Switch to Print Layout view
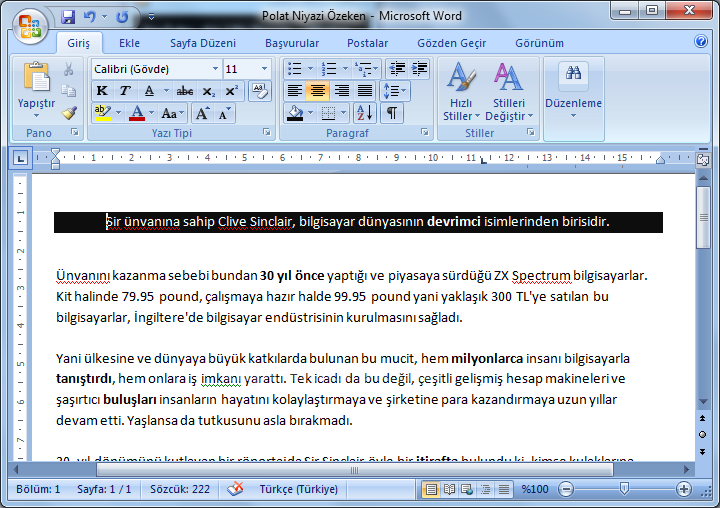720x508 pixels. point(431,490)
